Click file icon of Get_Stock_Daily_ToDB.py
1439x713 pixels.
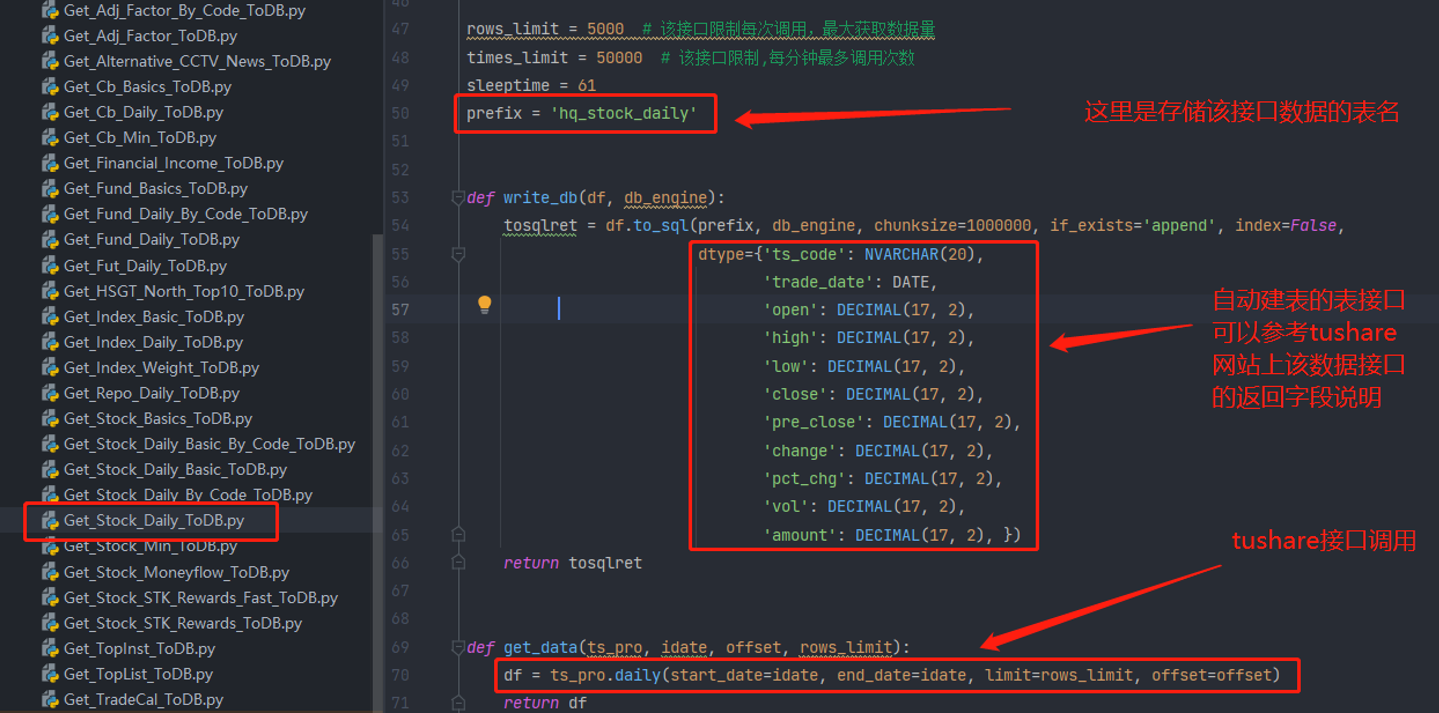point(50,521)
